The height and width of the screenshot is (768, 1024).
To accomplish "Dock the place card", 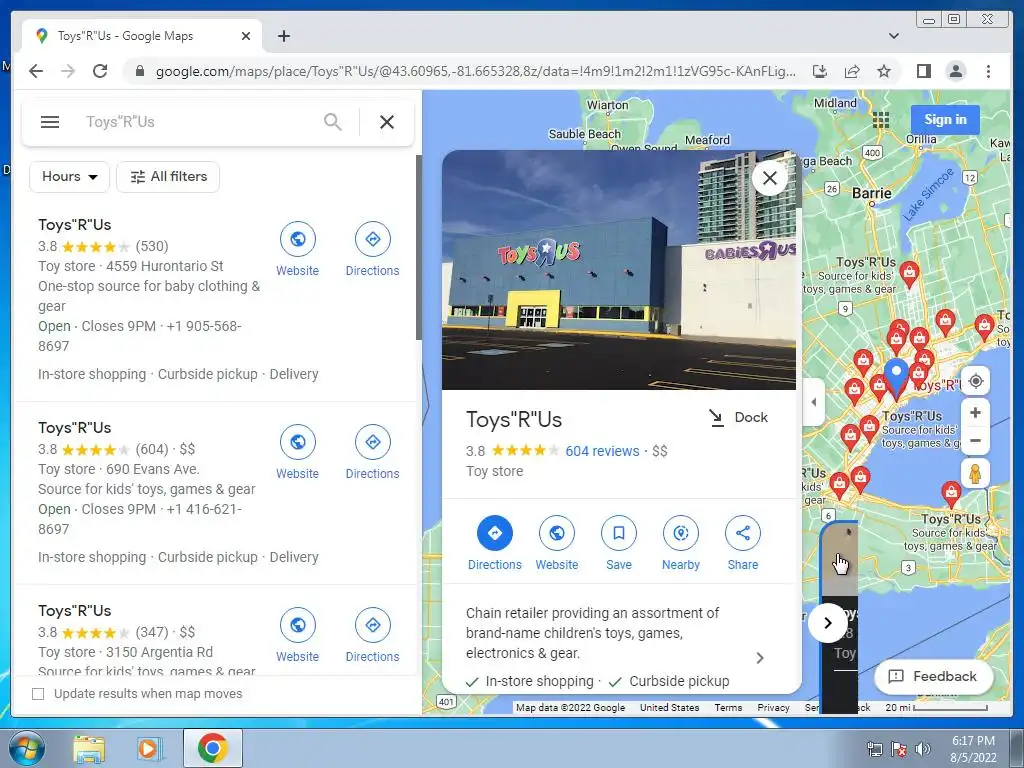I will coord(739,418).
